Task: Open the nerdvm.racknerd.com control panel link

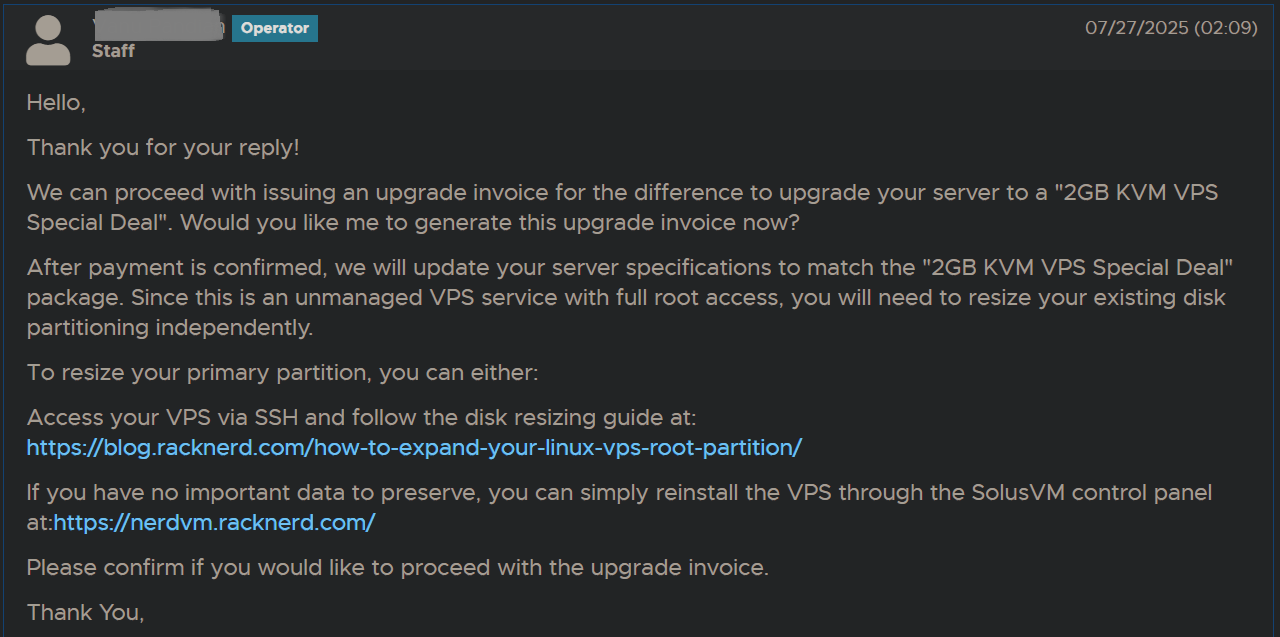Action: (214, 522)
